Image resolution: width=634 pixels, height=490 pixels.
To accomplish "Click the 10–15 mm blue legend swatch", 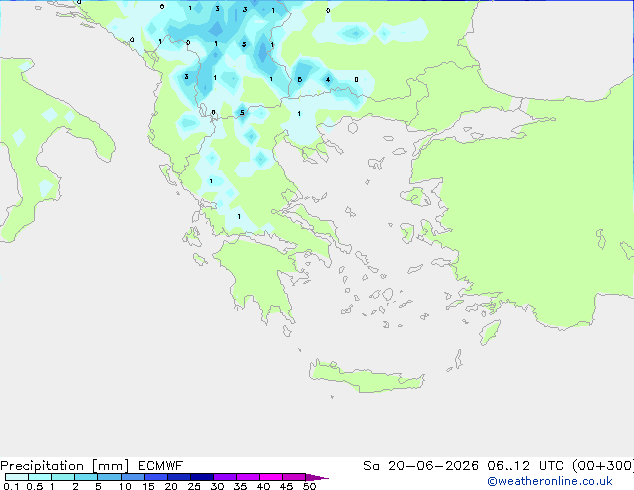I will (133, 477).
